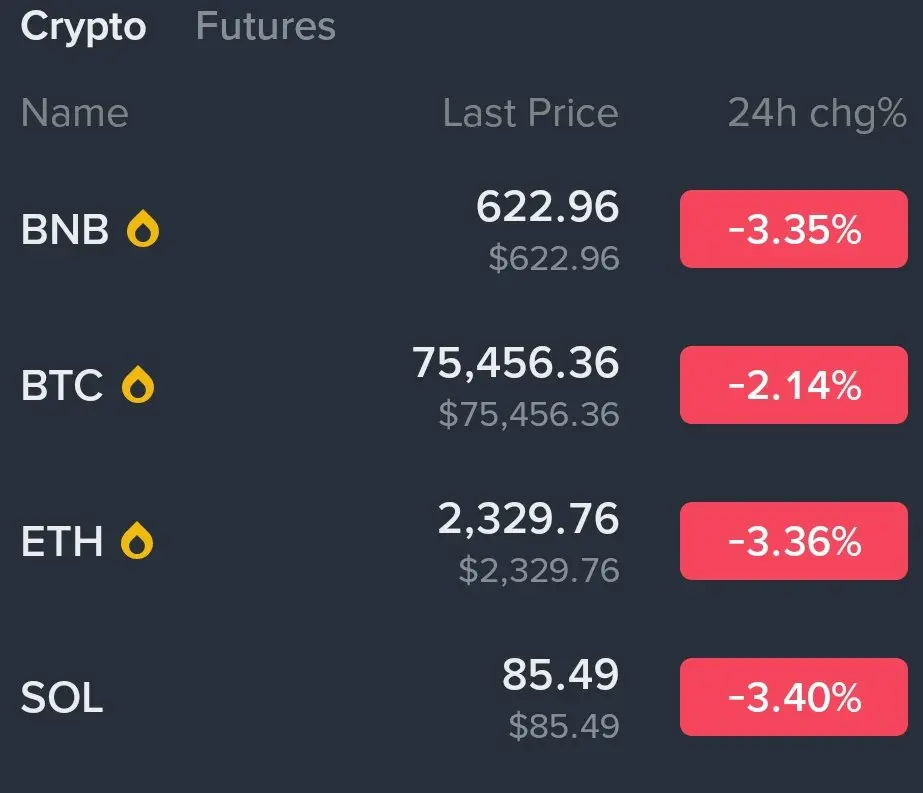
Task: Sort by Last Price column header
Action: tap(530, 112)
